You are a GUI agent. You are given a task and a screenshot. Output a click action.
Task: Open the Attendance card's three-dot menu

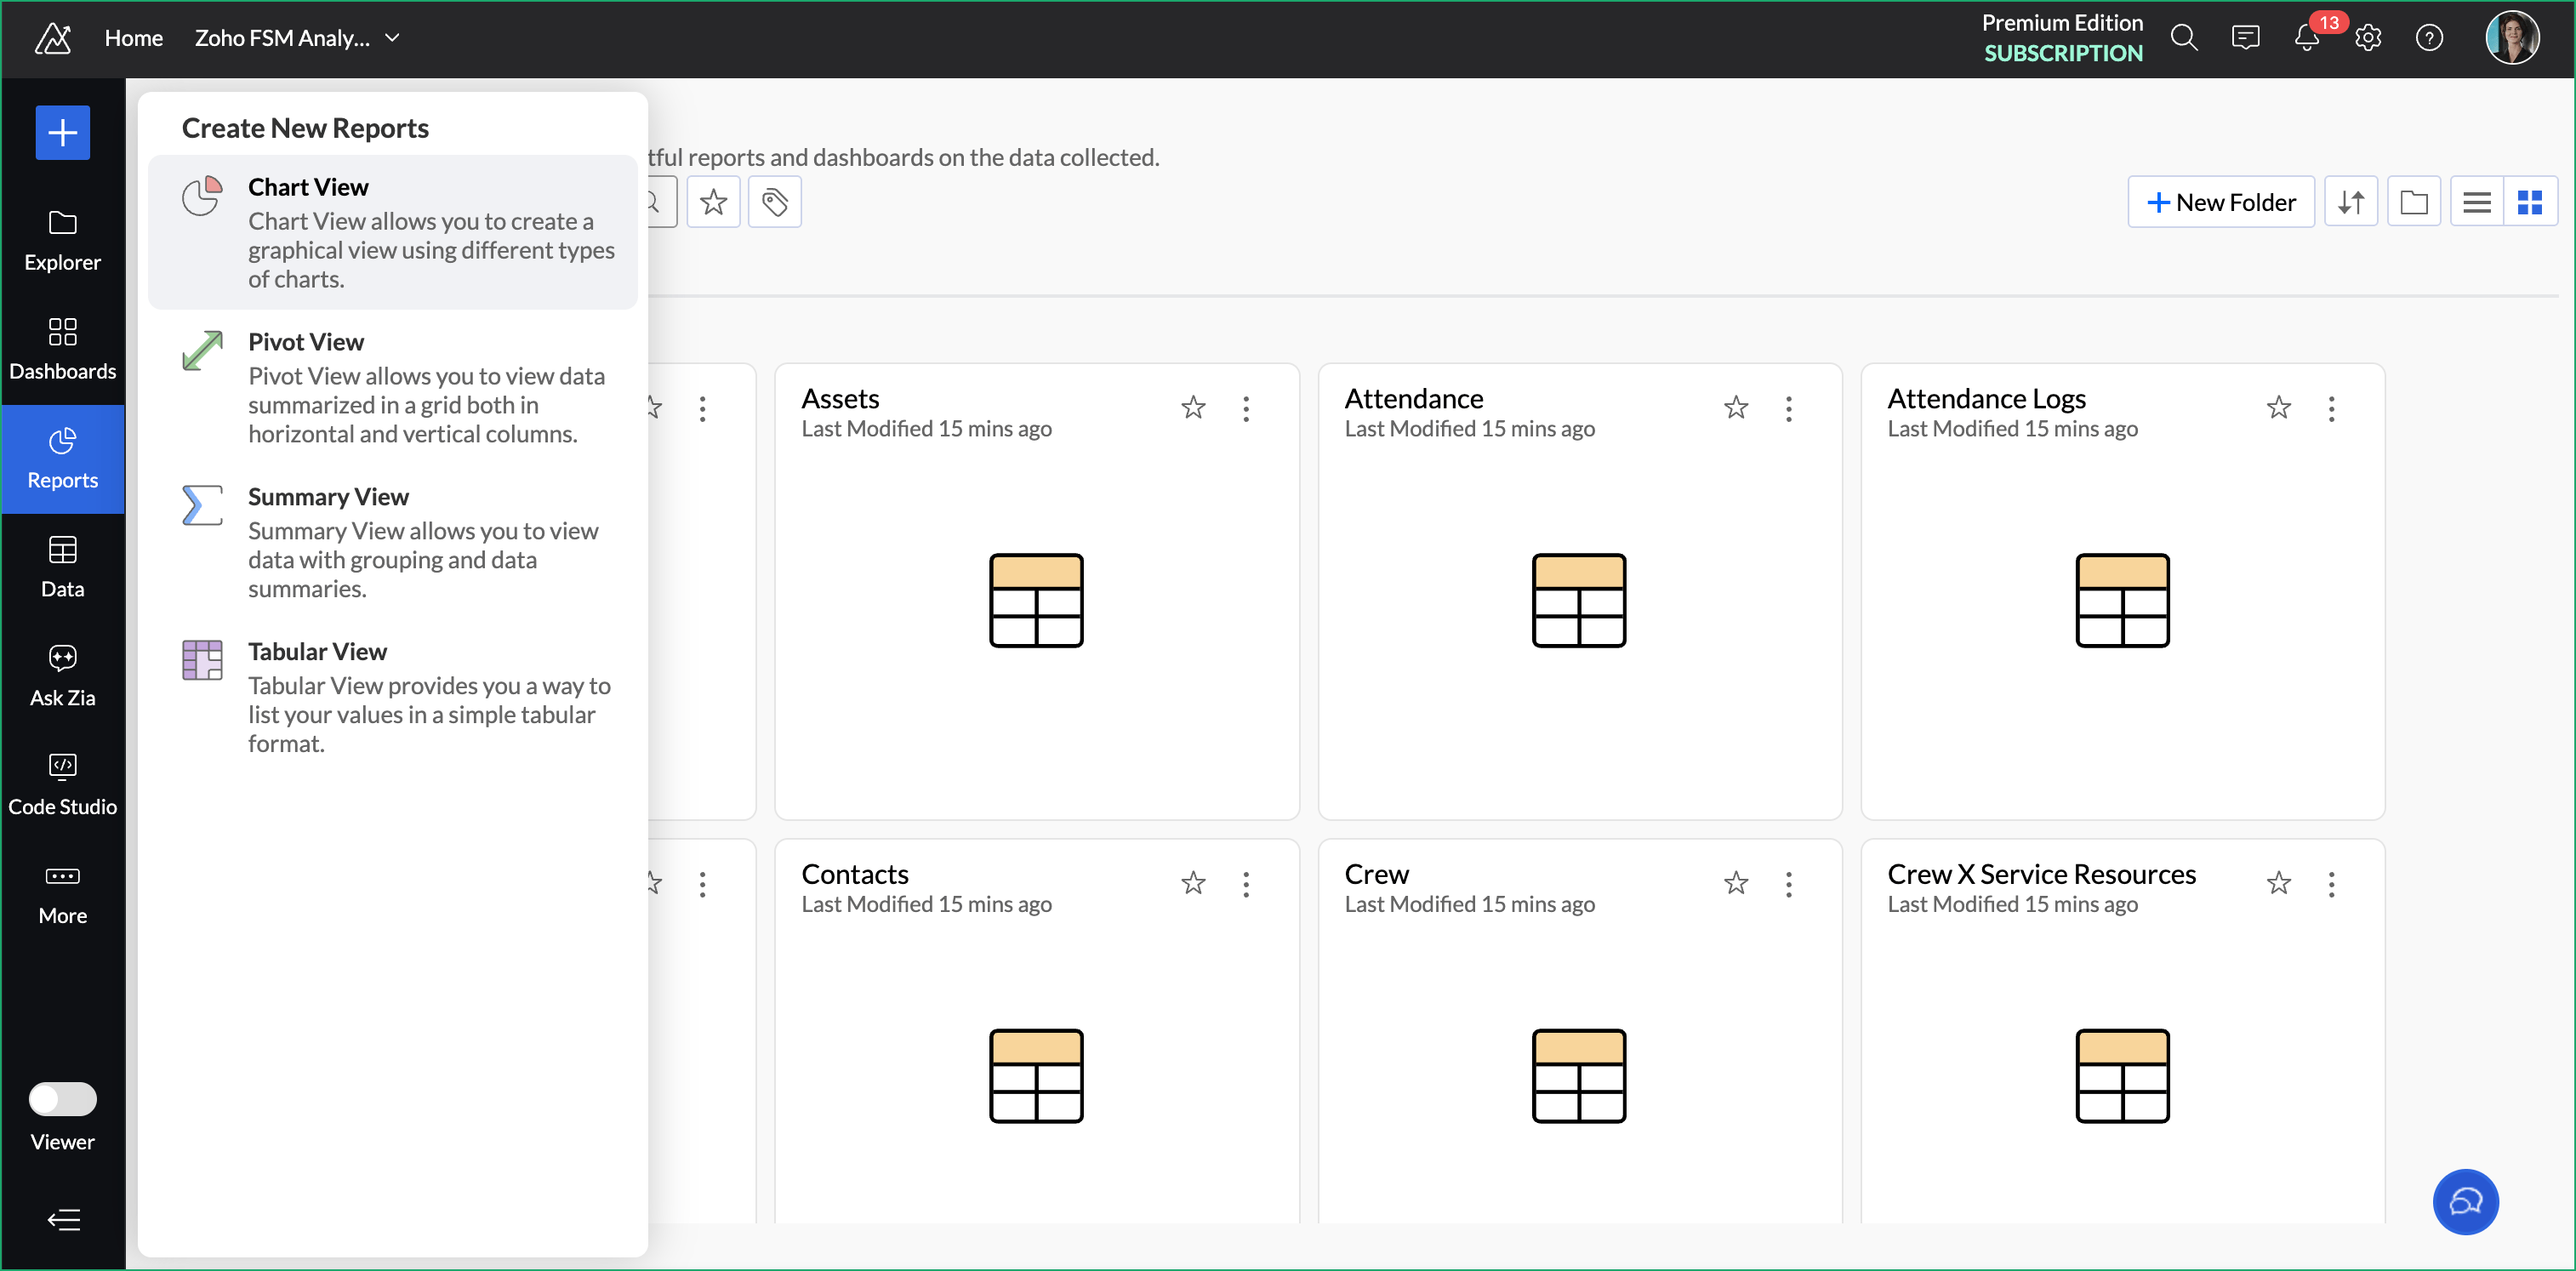click(x=1788, y=408)
